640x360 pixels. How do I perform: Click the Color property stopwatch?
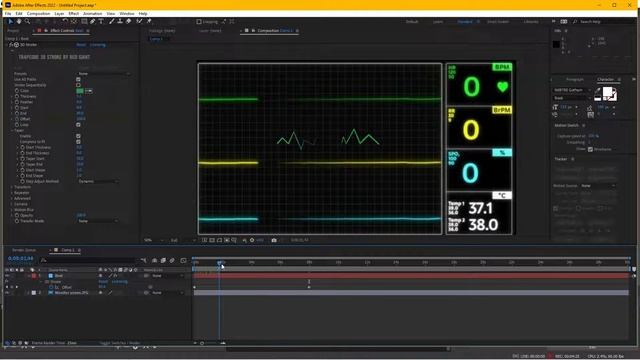[x=17, y=91]
